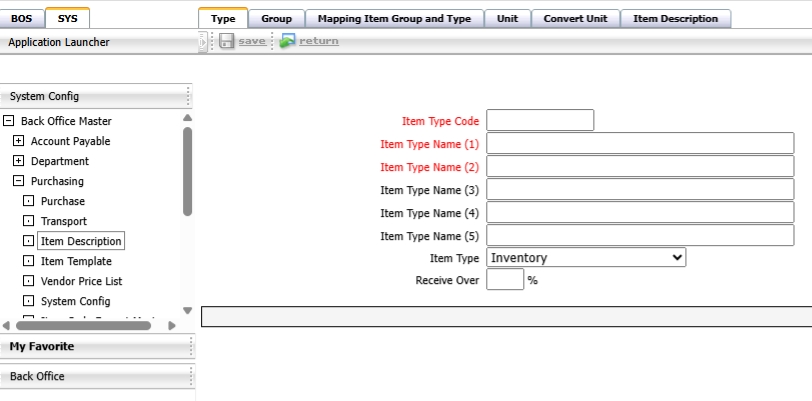Expand the Account Payable tree node

(x=18, y=141)
